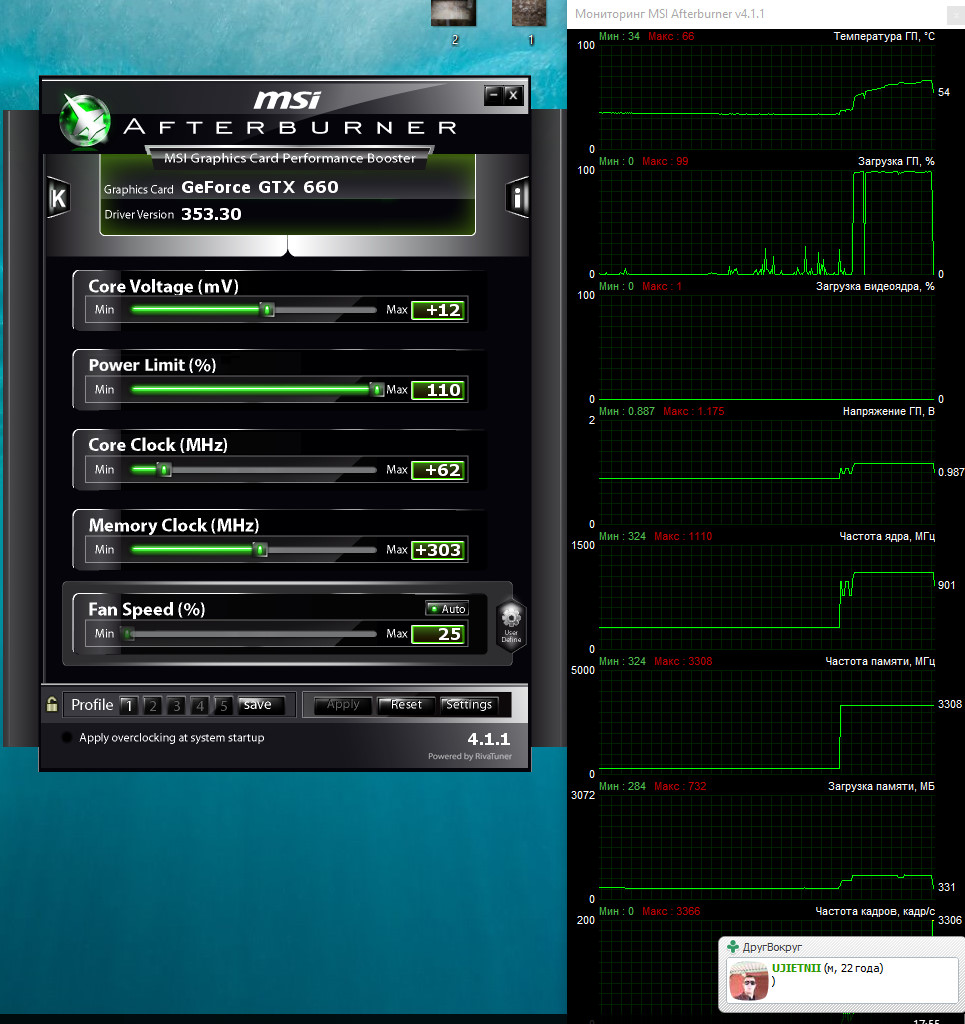
Task: Click the driver version '353.30' text
Action: pos(211,214)
